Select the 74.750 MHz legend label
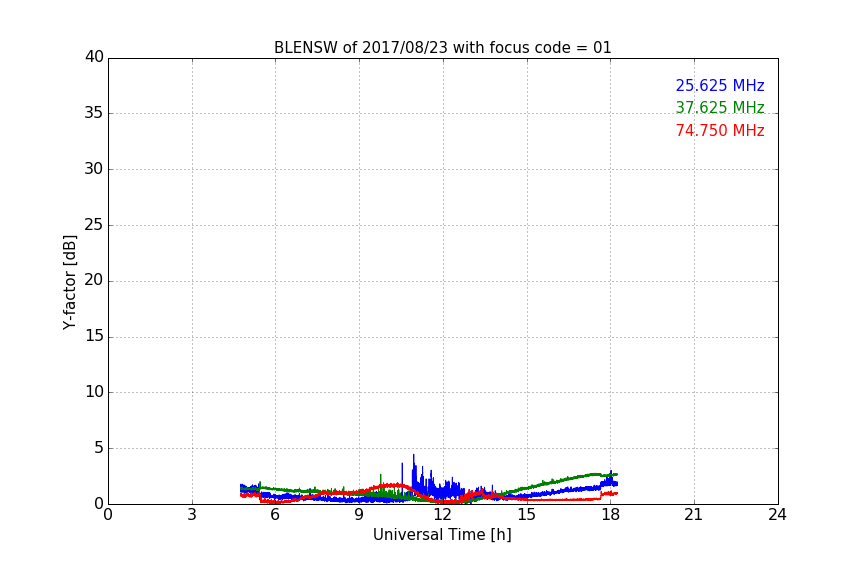 pyautogui.click(x=720, y=131)
